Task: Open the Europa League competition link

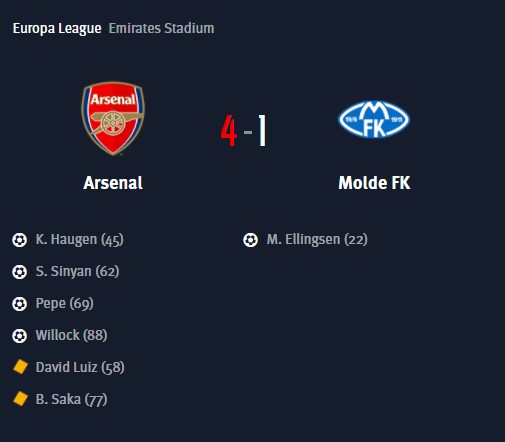Action: pos(57,28)
